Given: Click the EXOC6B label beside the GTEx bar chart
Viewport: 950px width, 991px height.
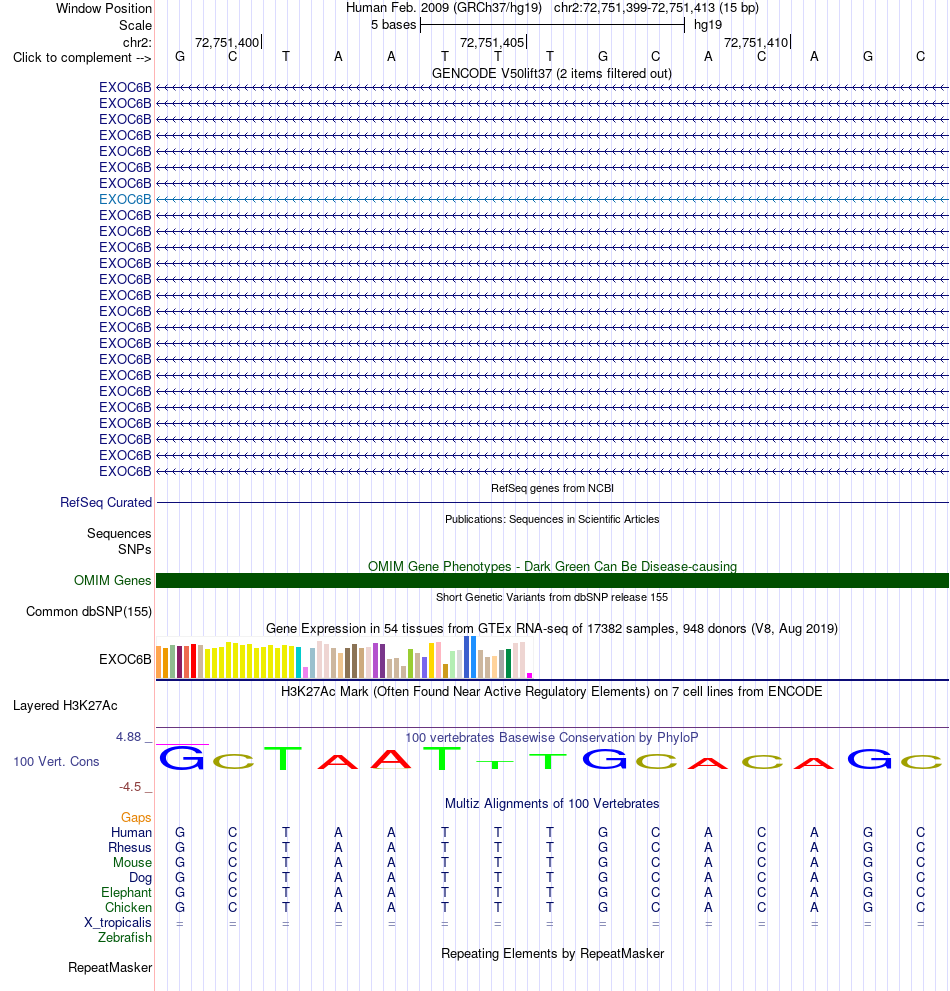Looking at the screenshot, I should pos(125,659).
